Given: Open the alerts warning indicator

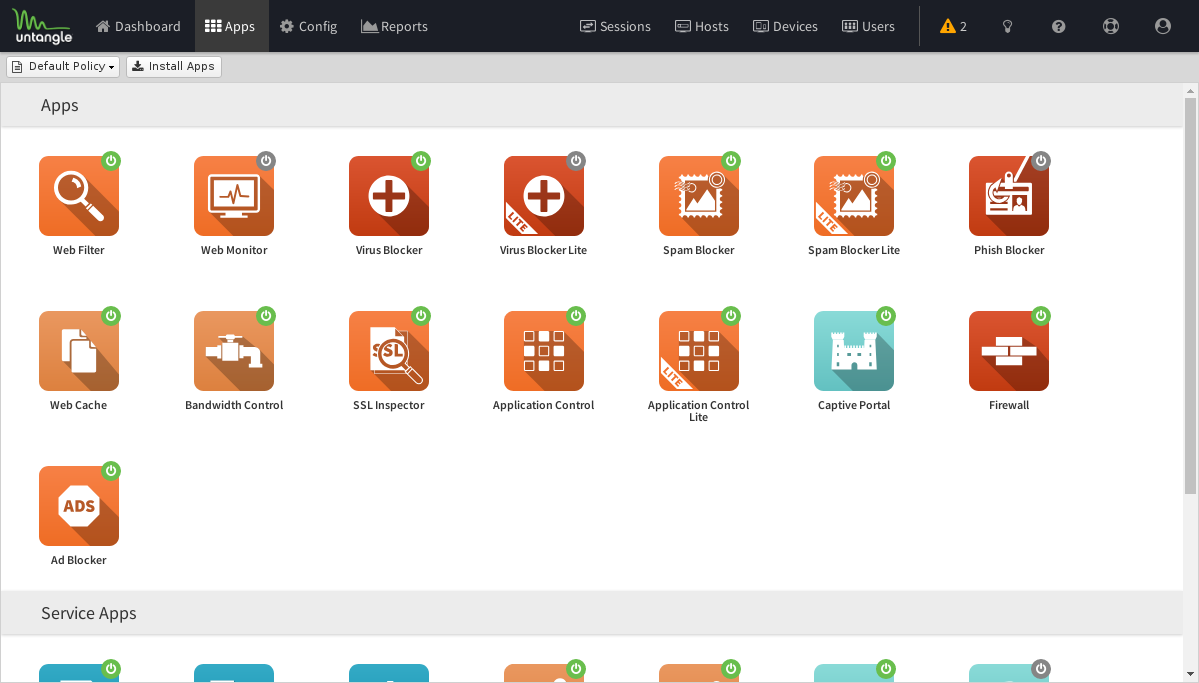Looking at the screenshot, I should coord(953,26).
